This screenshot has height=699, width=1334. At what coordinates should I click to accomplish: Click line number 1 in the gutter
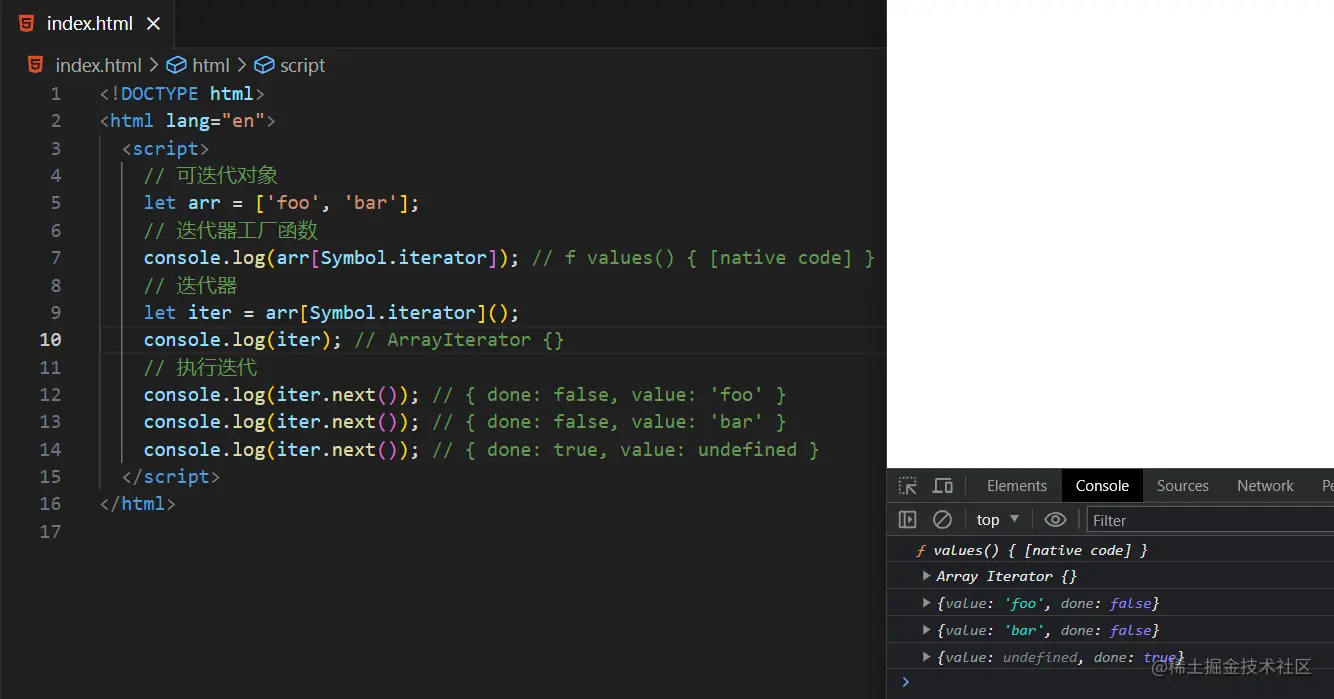pyautogui.click(x=56, y=94)
